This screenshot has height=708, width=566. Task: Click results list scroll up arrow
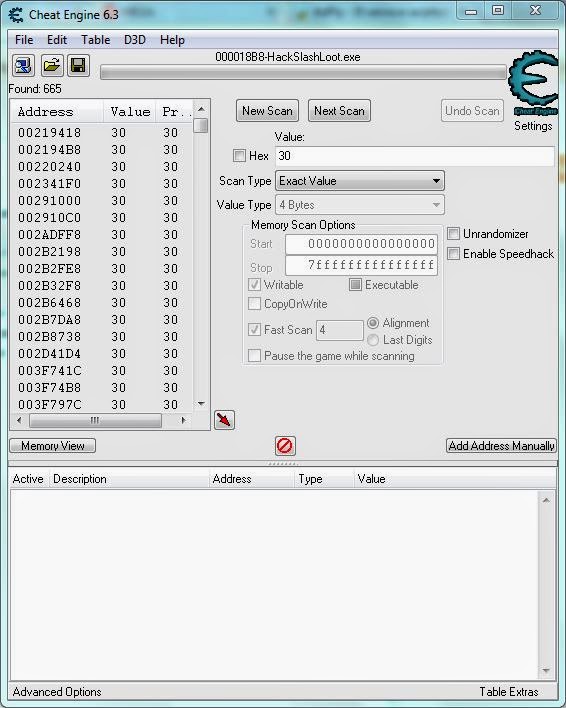[x=201, y=109]
